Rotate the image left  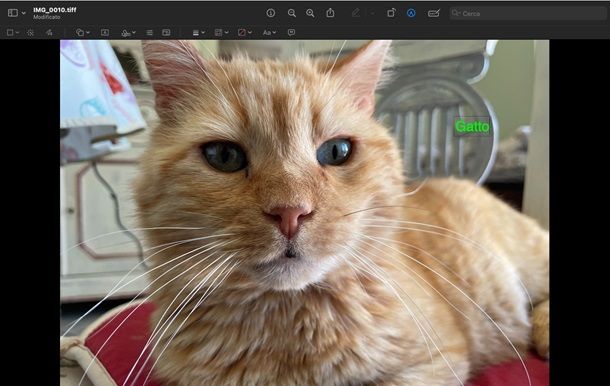(x=391, y=13)
